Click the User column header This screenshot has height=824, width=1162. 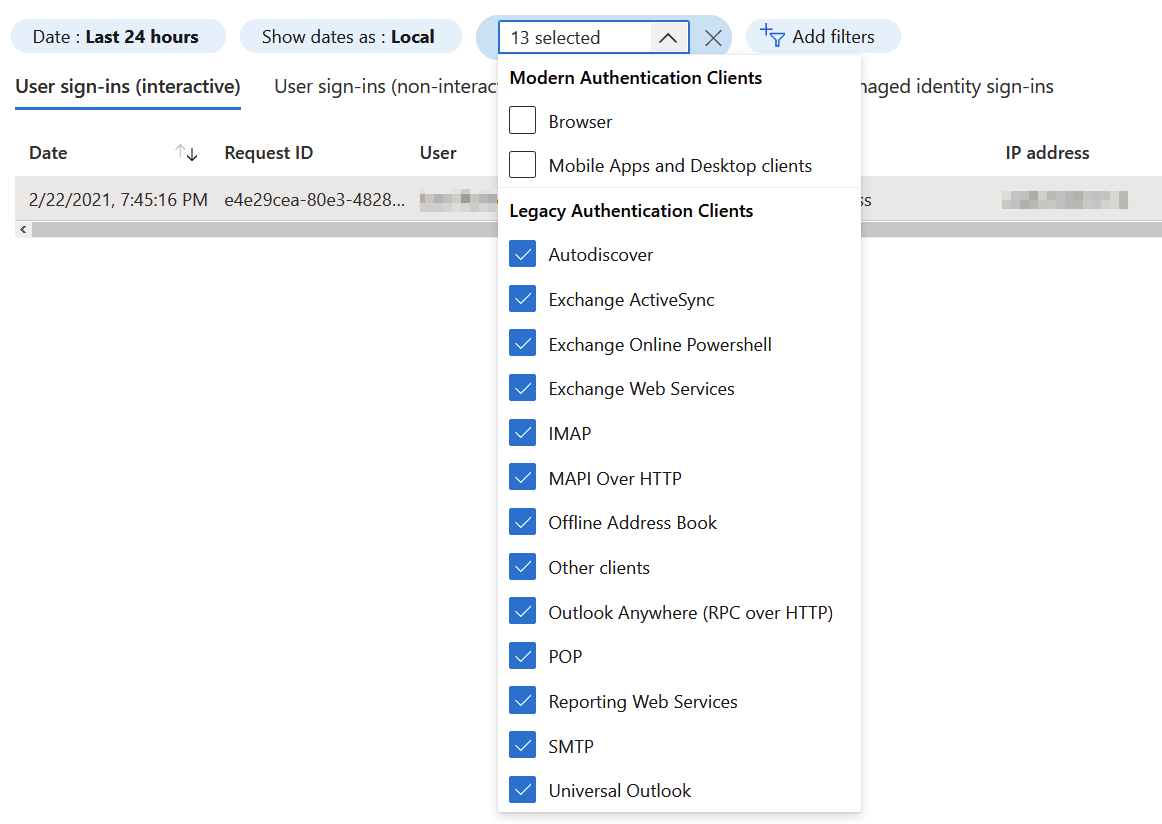click(x=438, y=153)
